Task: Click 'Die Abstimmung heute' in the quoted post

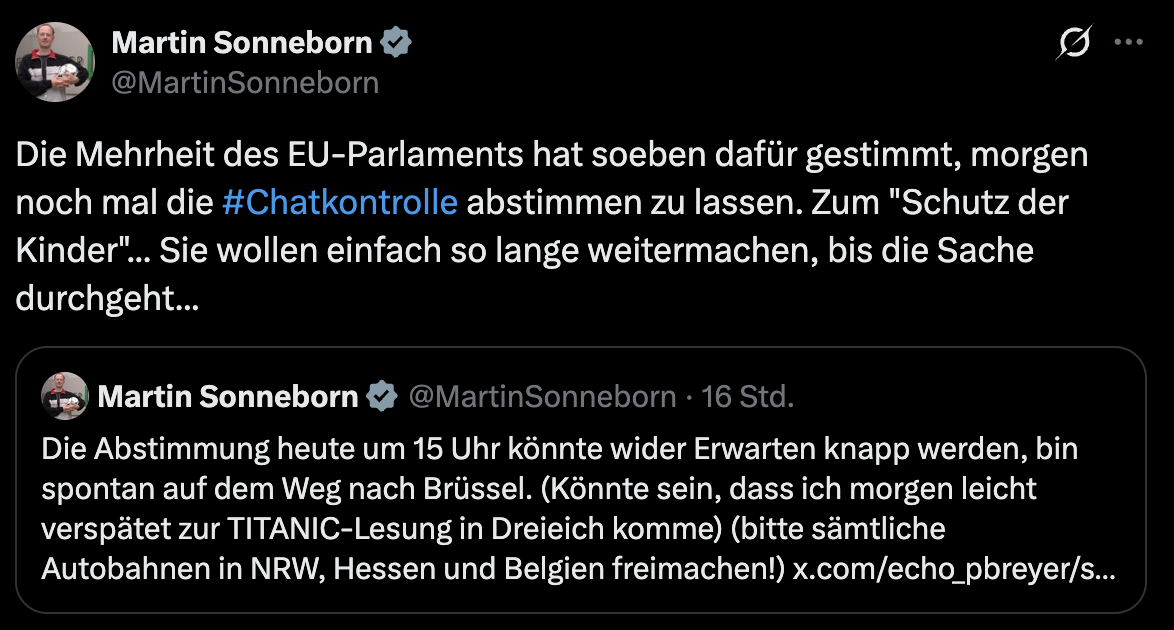Action: click(164, 449)
